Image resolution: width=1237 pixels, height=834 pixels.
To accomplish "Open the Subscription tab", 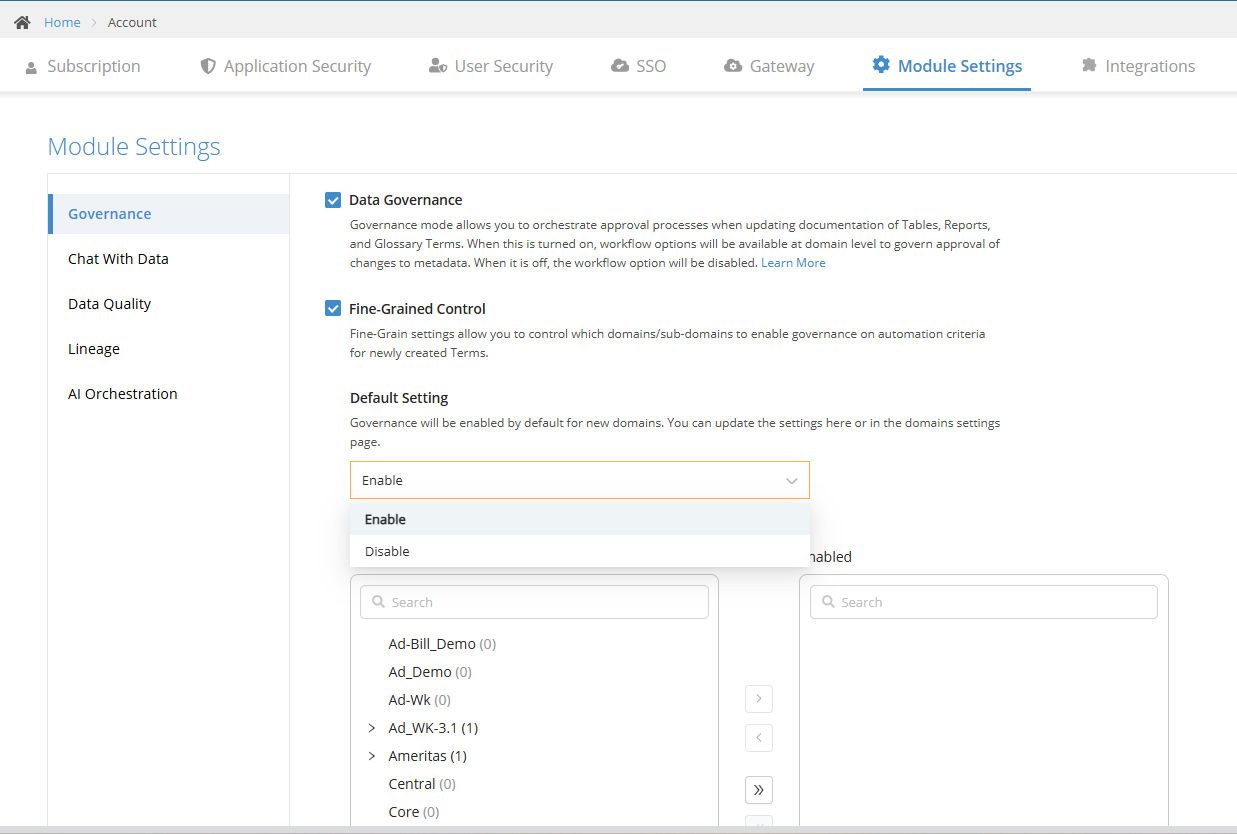I will (81, 66).
